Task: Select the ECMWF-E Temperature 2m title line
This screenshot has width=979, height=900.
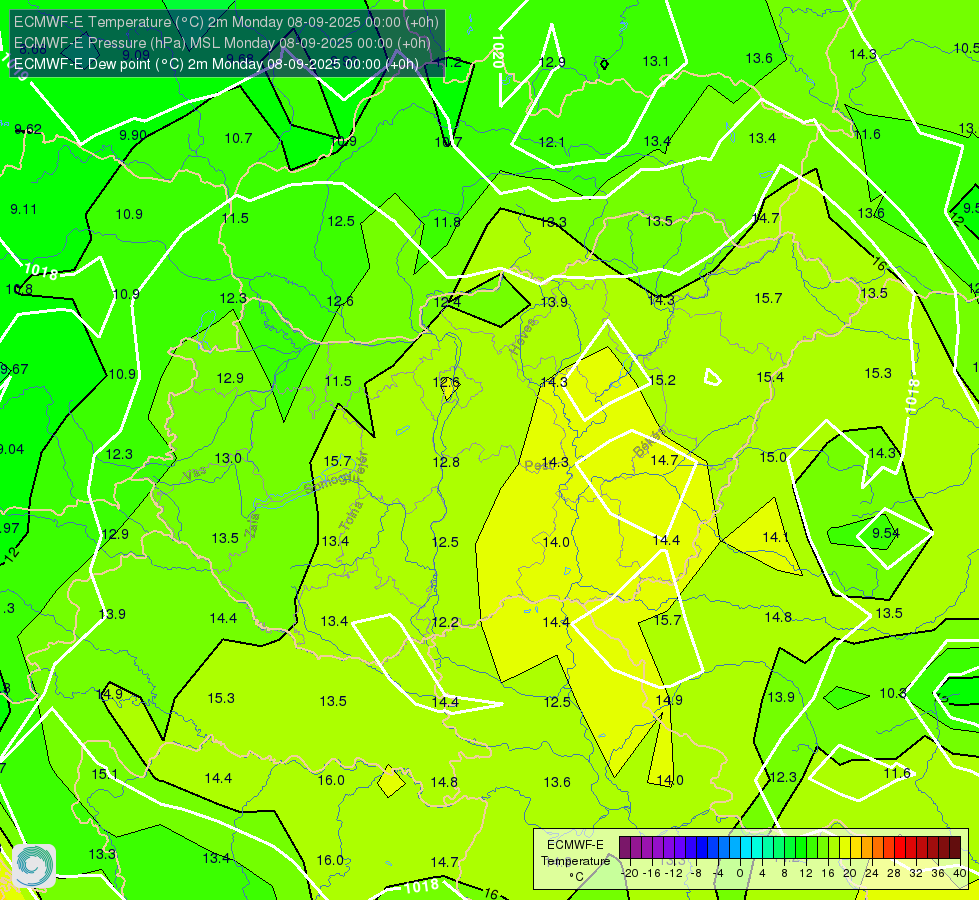Action: [x=226, y=22]
